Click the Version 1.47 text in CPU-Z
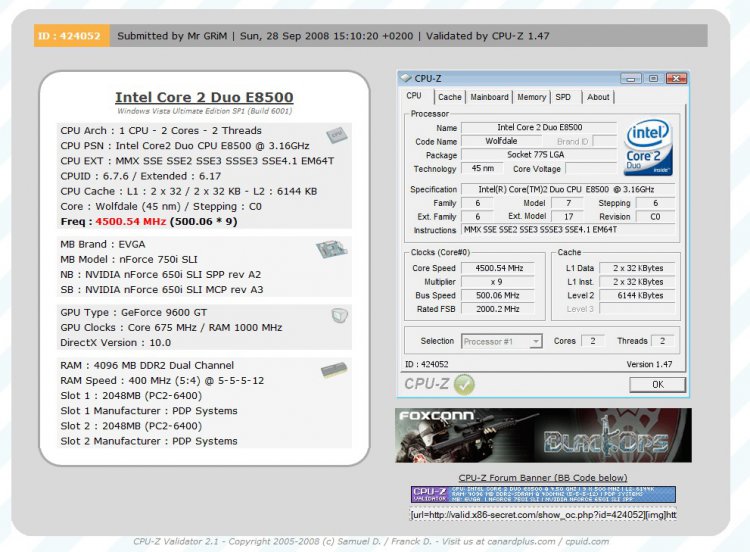 649,364
